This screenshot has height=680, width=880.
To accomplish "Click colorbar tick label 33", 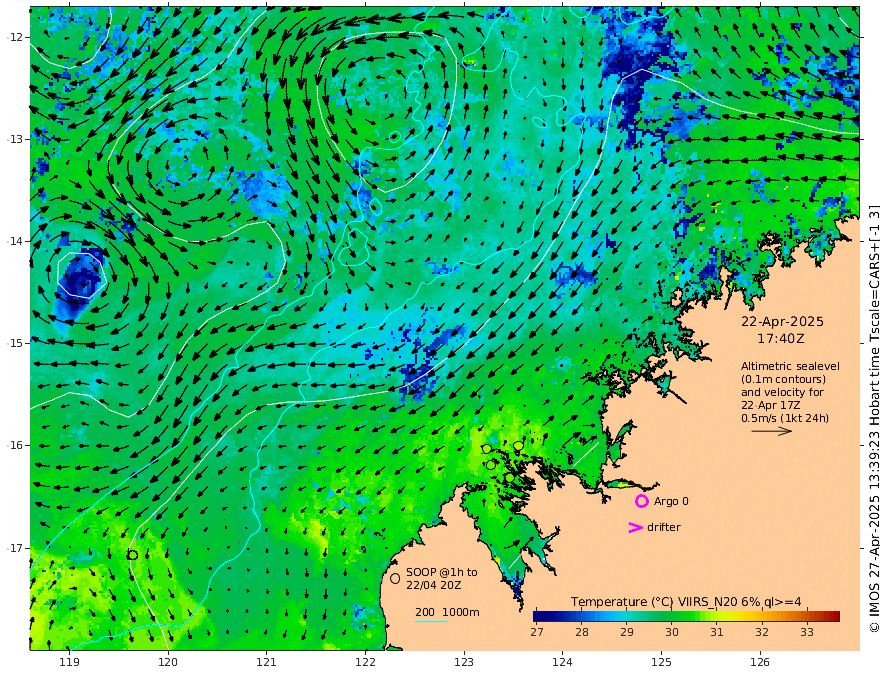I will click(x=806, y=632).
